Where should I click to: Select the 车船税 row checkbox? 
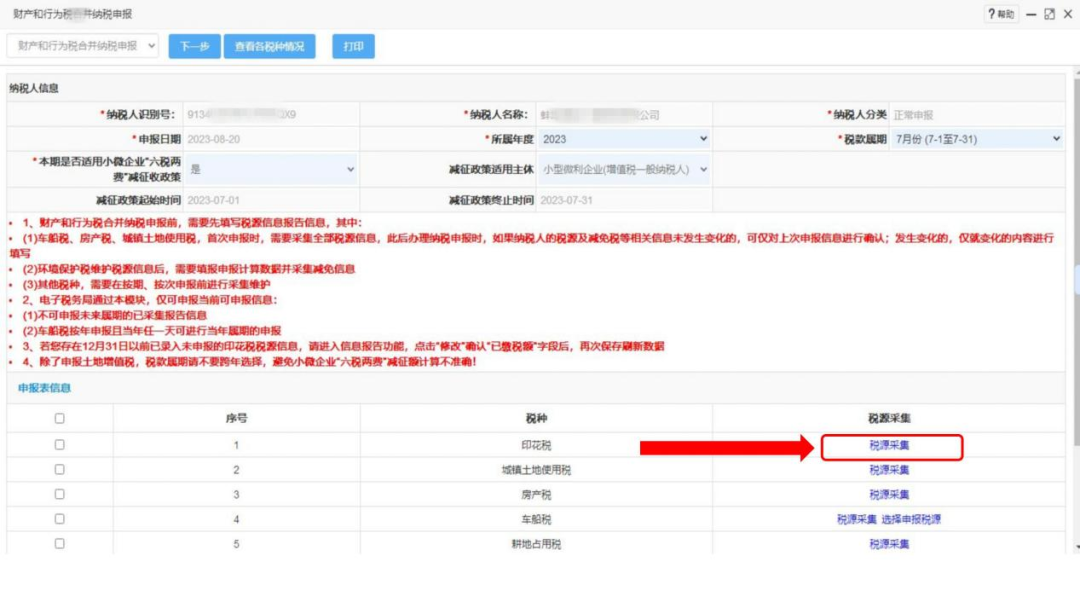coord(60,519)
